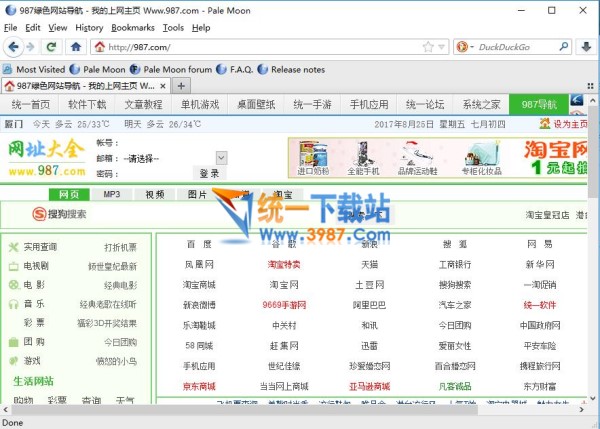Open the tab groups icon

(x=590, y=86)
